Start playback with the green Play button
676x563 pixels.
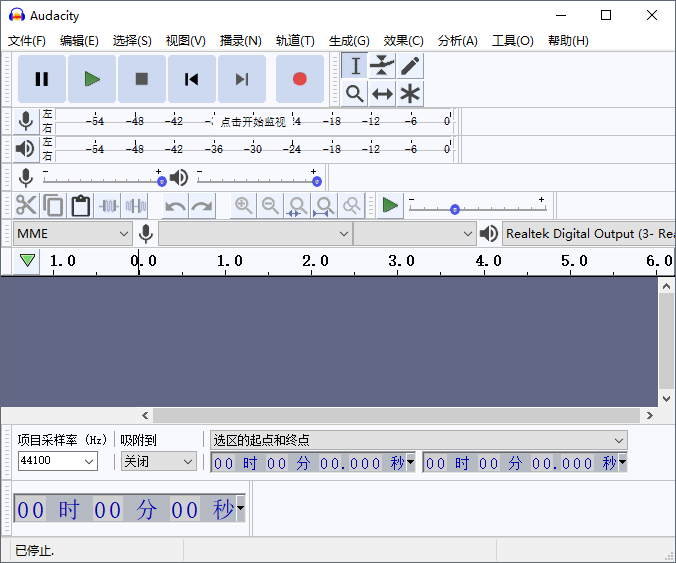point(92,79)
